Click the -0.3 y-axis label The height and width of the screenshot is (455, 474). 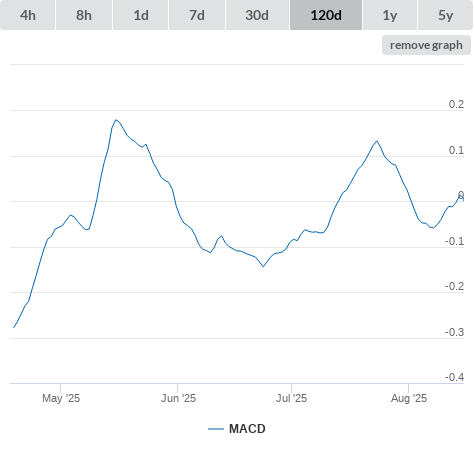pyautogui.click(x=454, y=332)
